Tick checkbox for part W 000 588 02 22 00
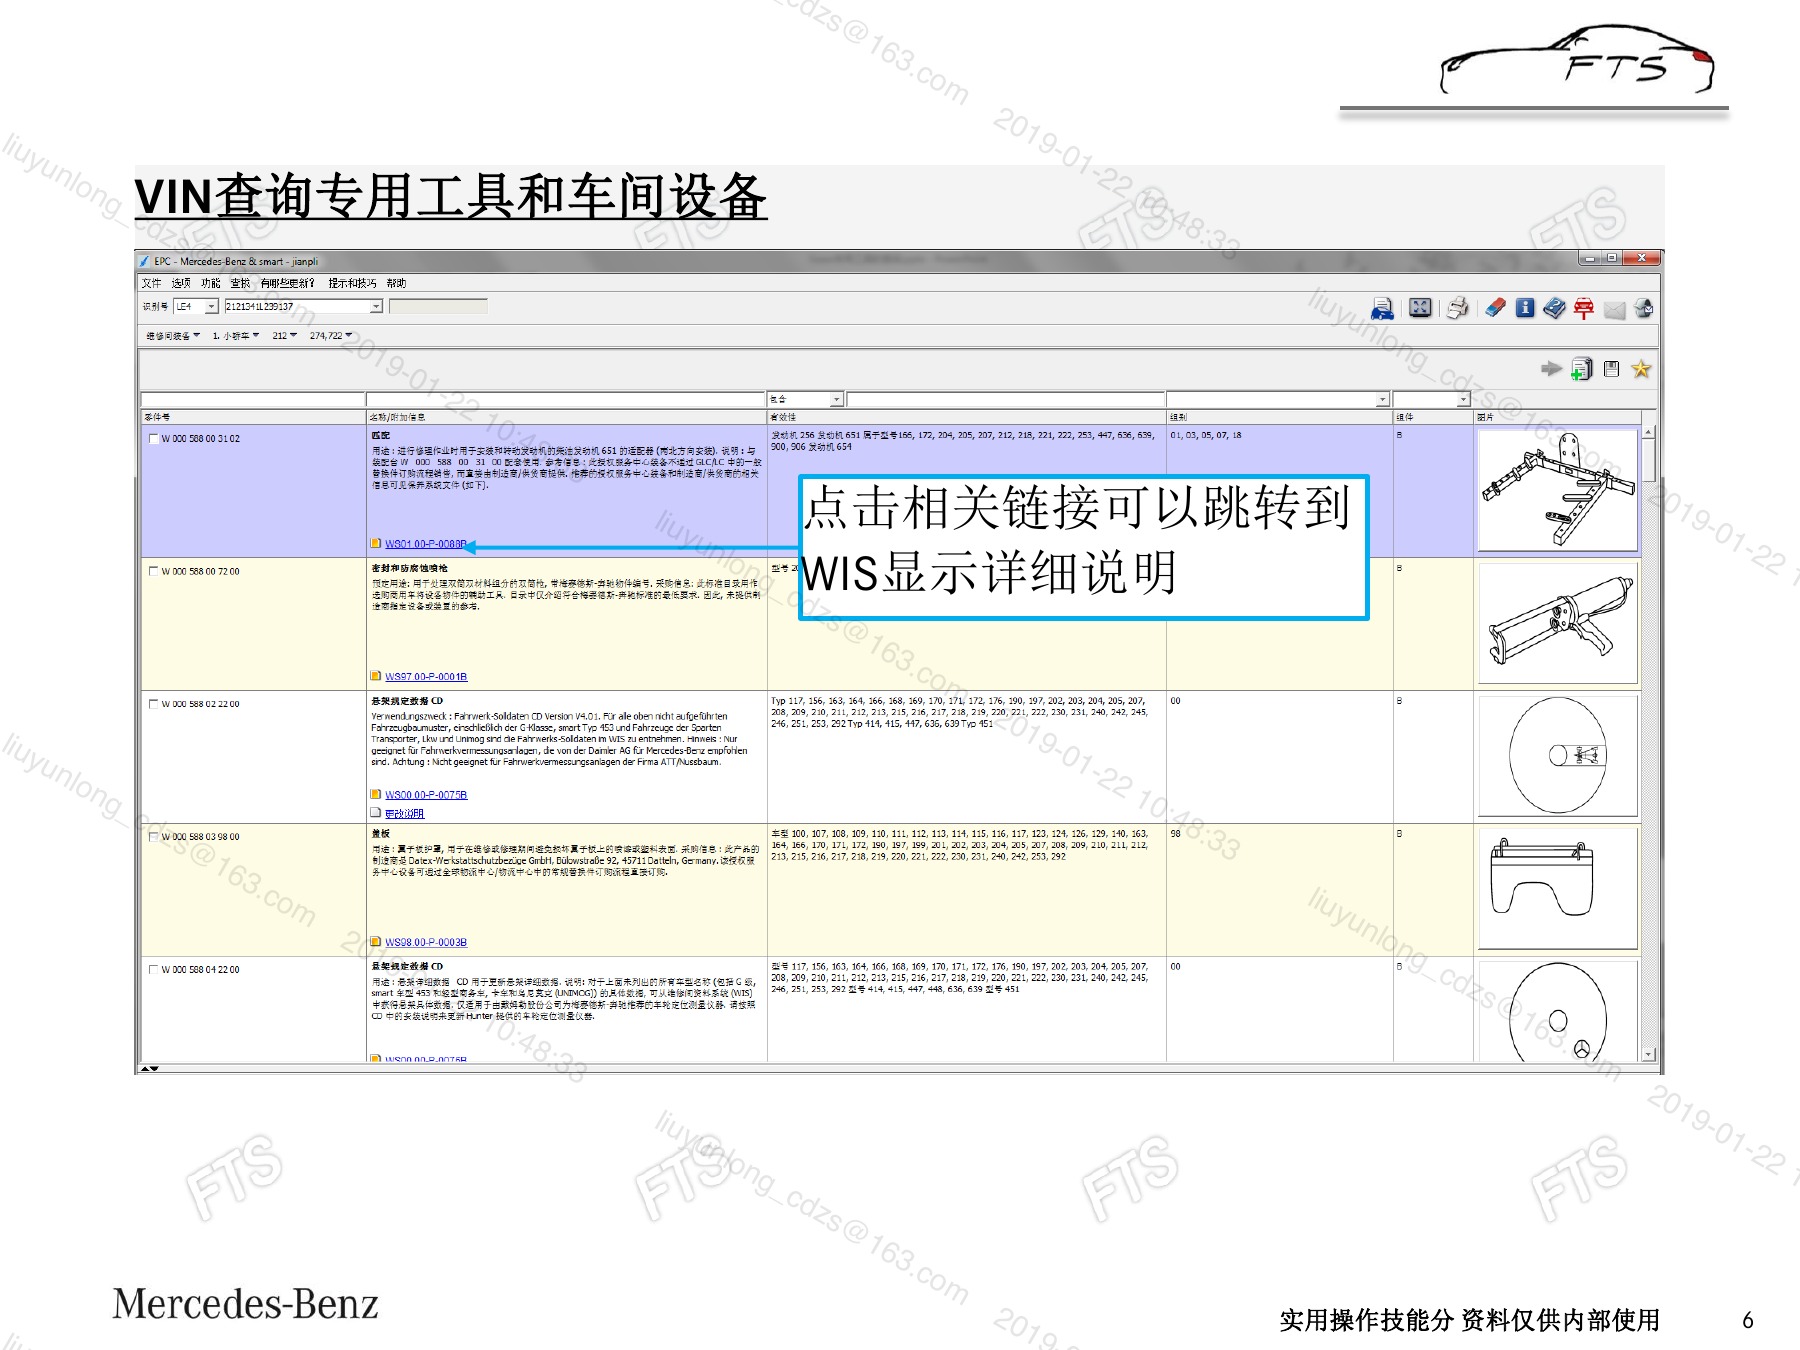The height and width of the screenshot is (1350, 1800). (153, 704)
